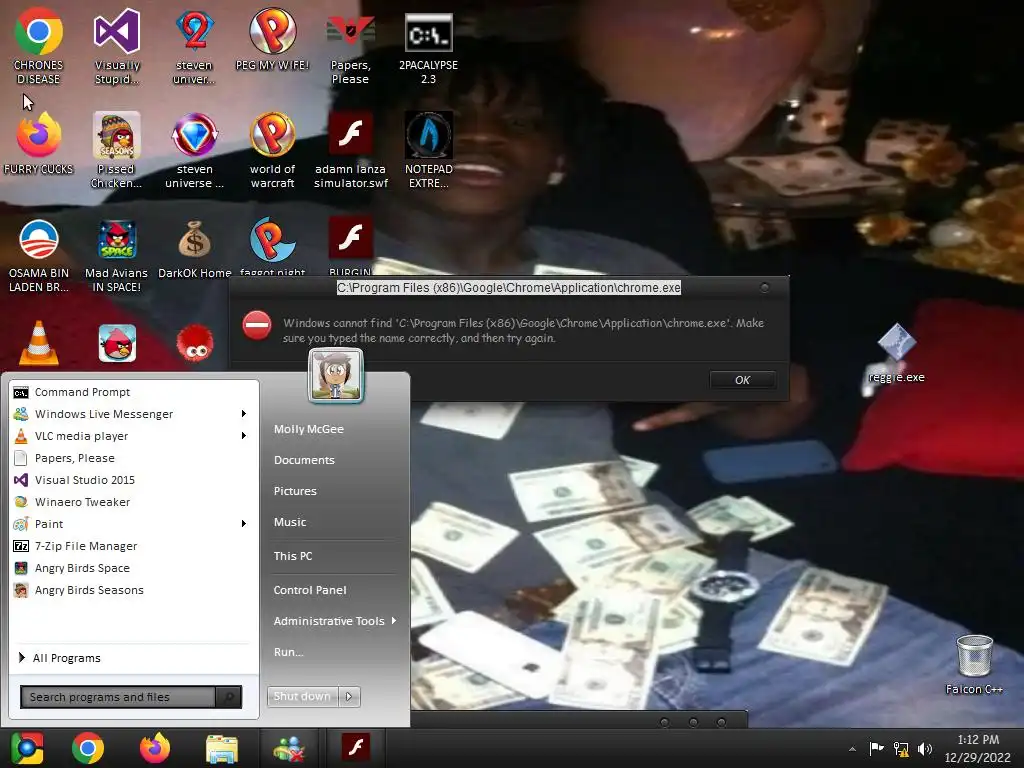
Task: Open Angry Birds Space from Start menu
Action: coord(134,568)
